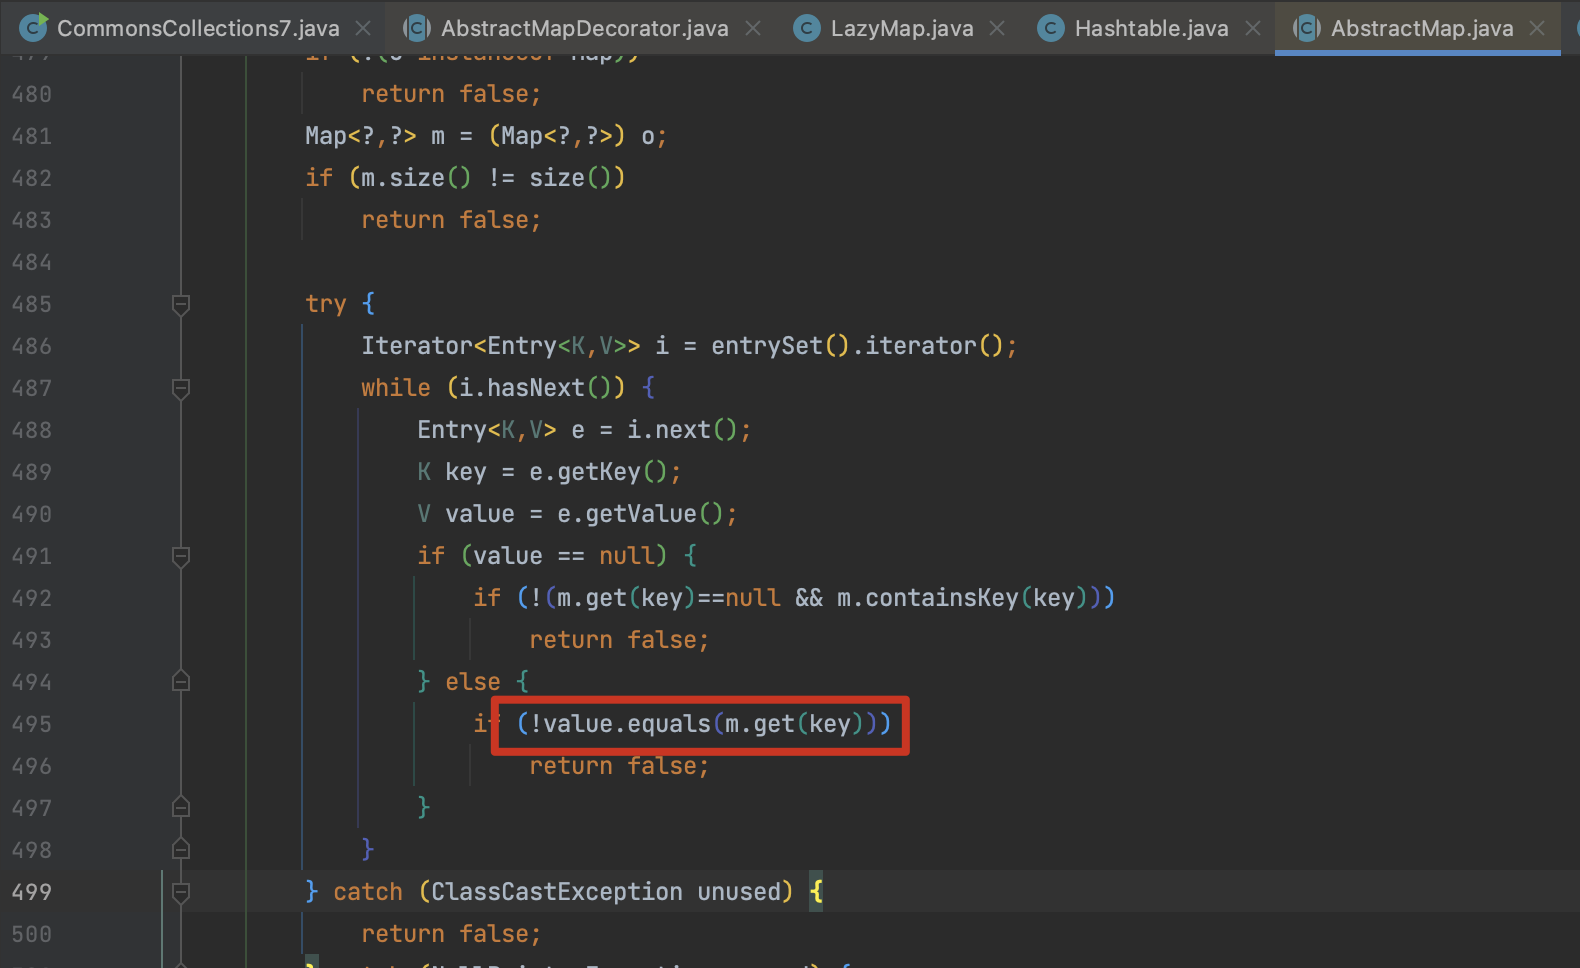
Task: Place cursor on 'Map<?,?> m' declaration
Action: [375, 136]
